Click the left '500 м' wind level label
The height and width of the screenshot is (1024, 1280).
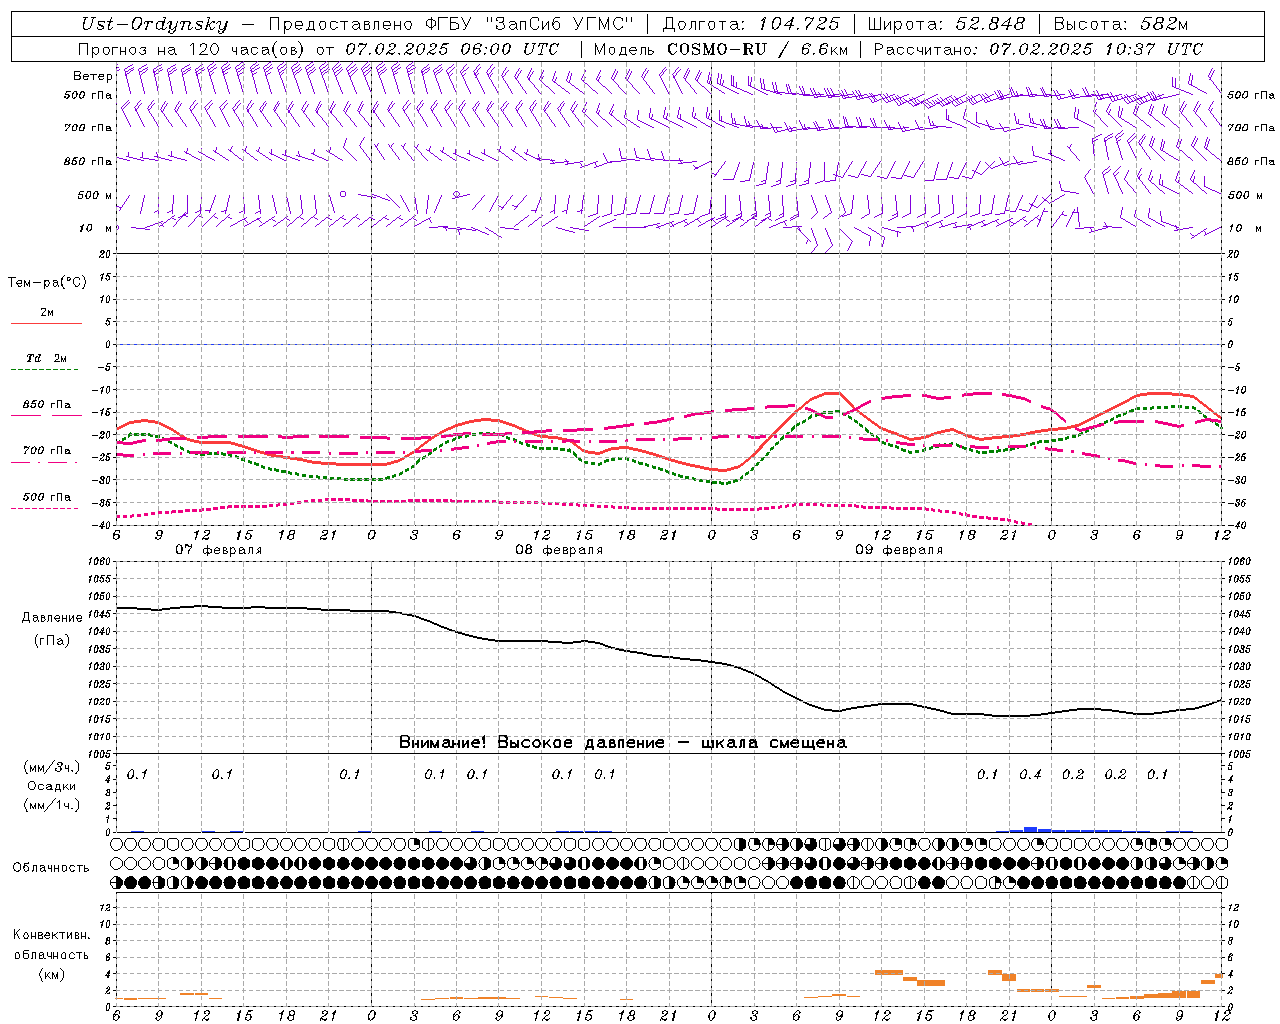pyautogui.click(x=95, y=195)
